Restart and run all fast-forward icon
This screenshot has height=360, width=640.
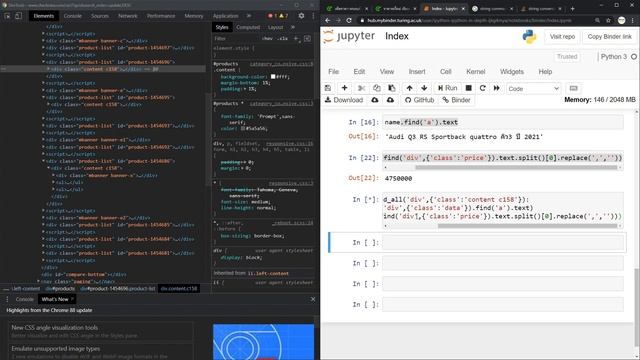(497, 88)
